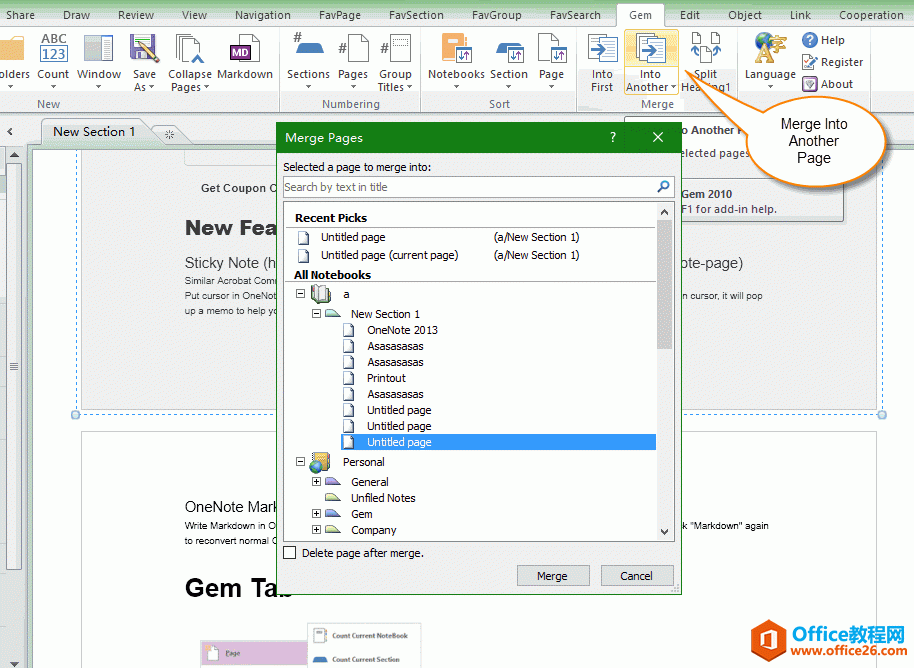Click the Cancel button in dialog
Viewport: 914px width, 668px height.
(636, 576)
